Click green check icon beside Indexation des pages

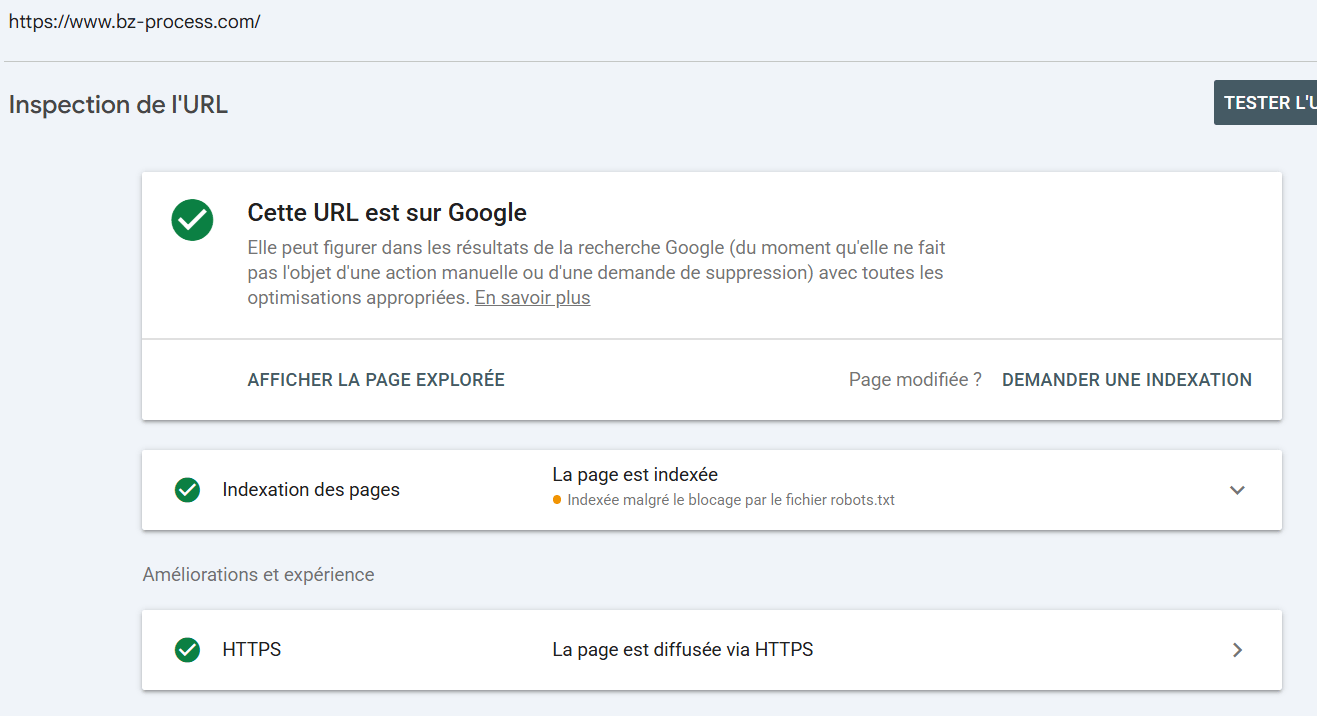coord(187,490)
